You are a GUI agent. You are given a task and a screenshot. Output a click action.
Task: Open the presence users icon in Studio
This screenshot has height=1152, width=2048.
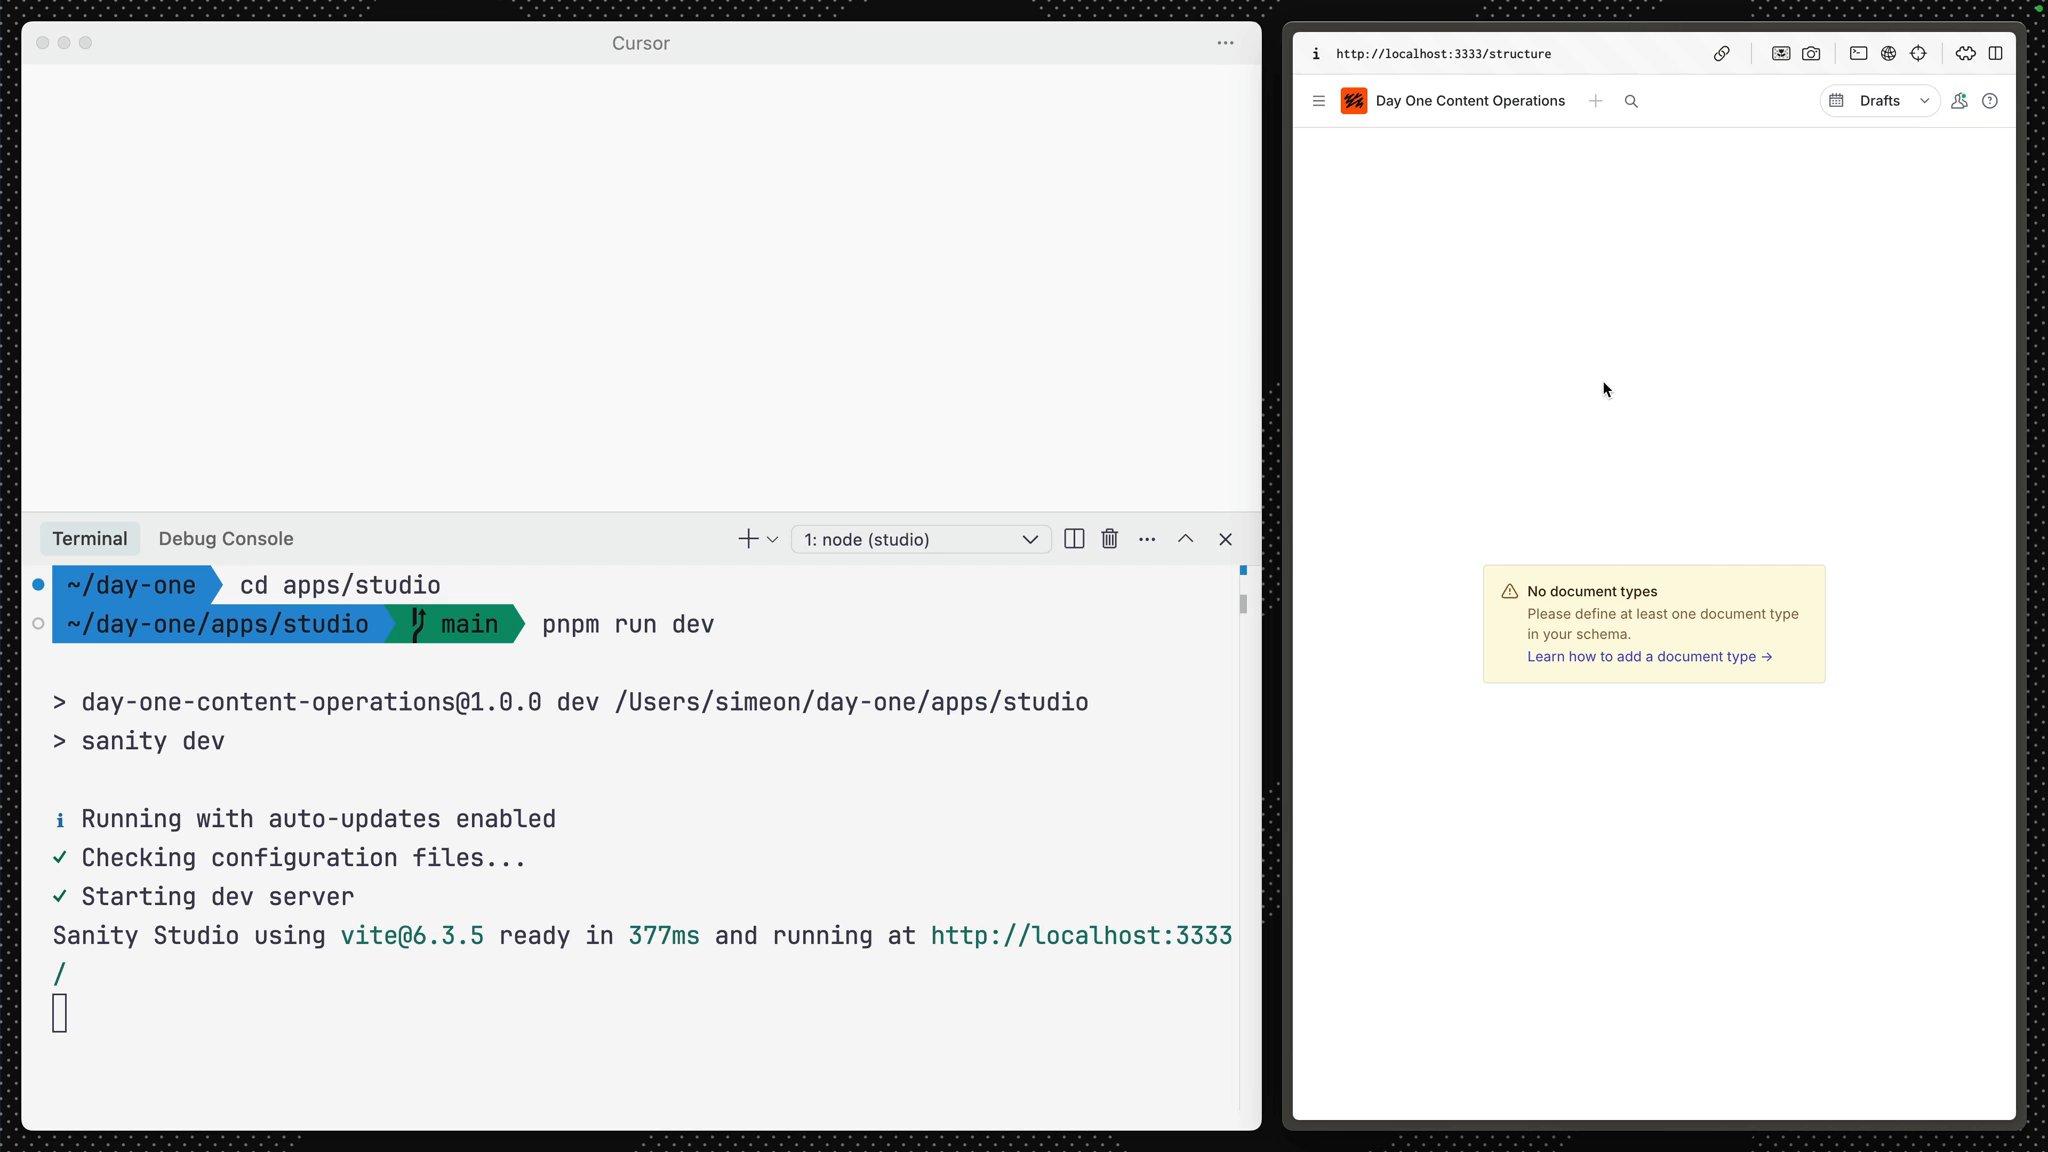click(1959, 101)
